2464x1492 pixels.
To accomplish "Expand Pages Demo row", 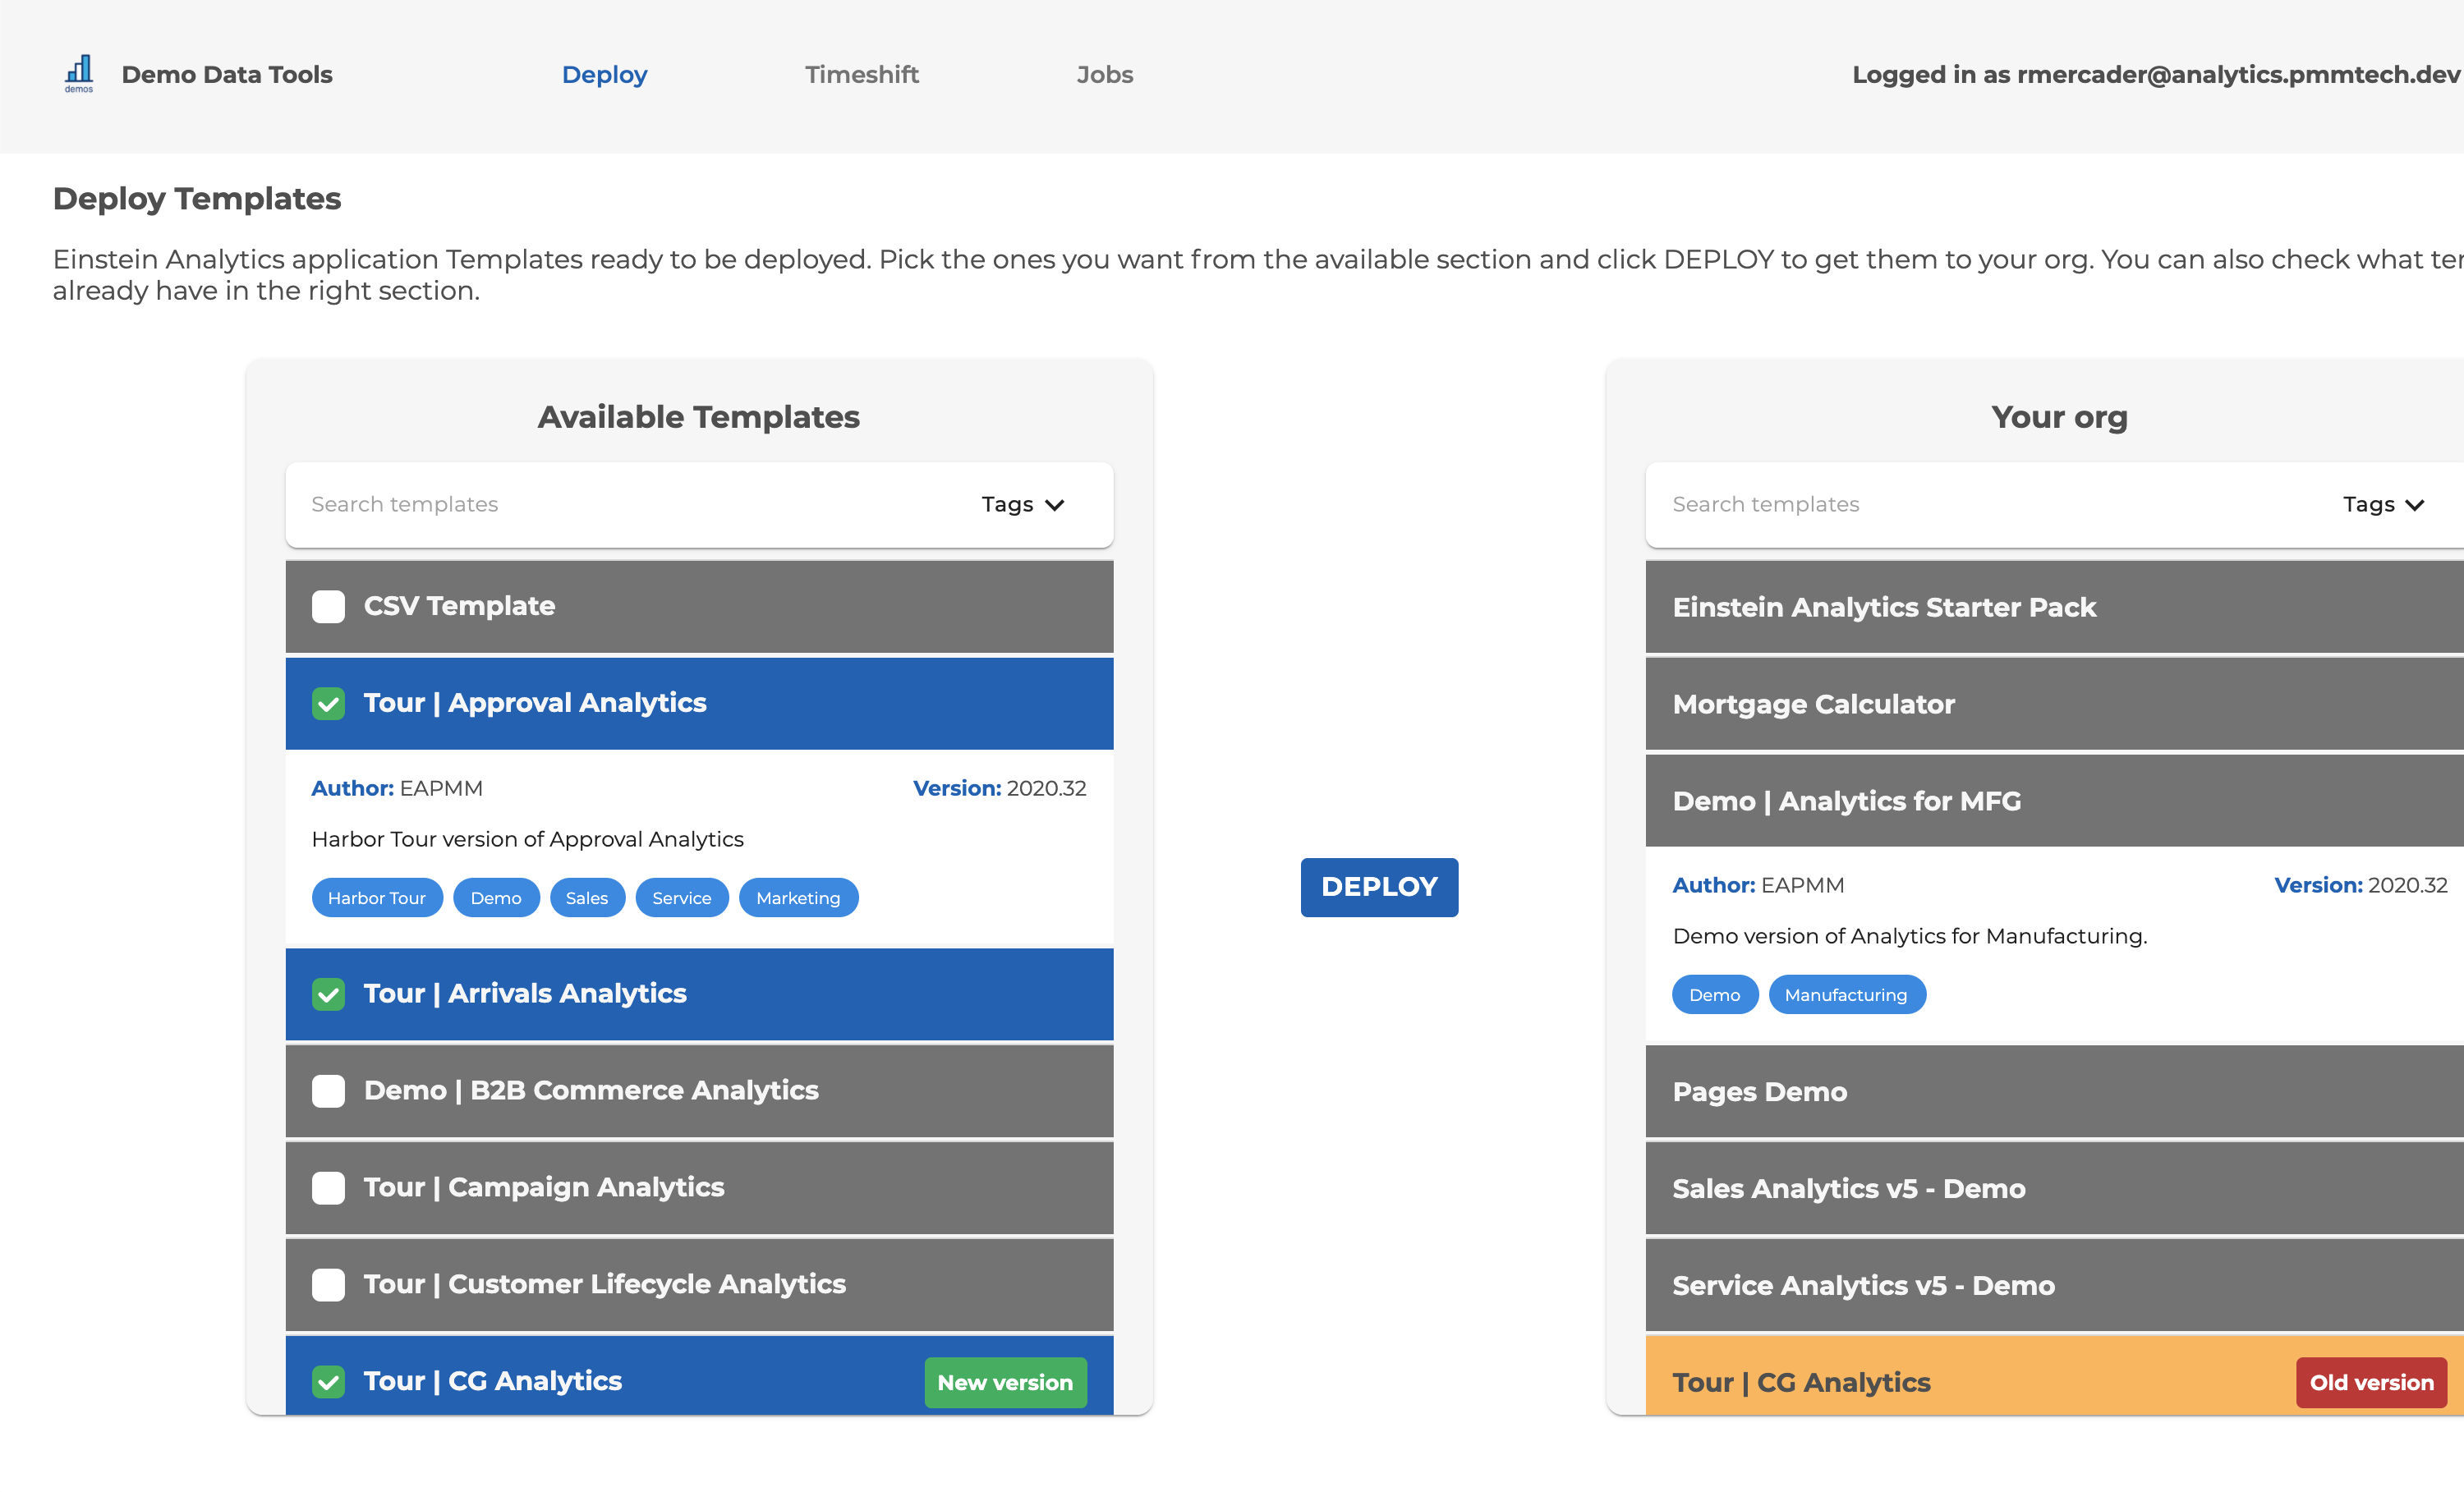I will (2055, 1092).
